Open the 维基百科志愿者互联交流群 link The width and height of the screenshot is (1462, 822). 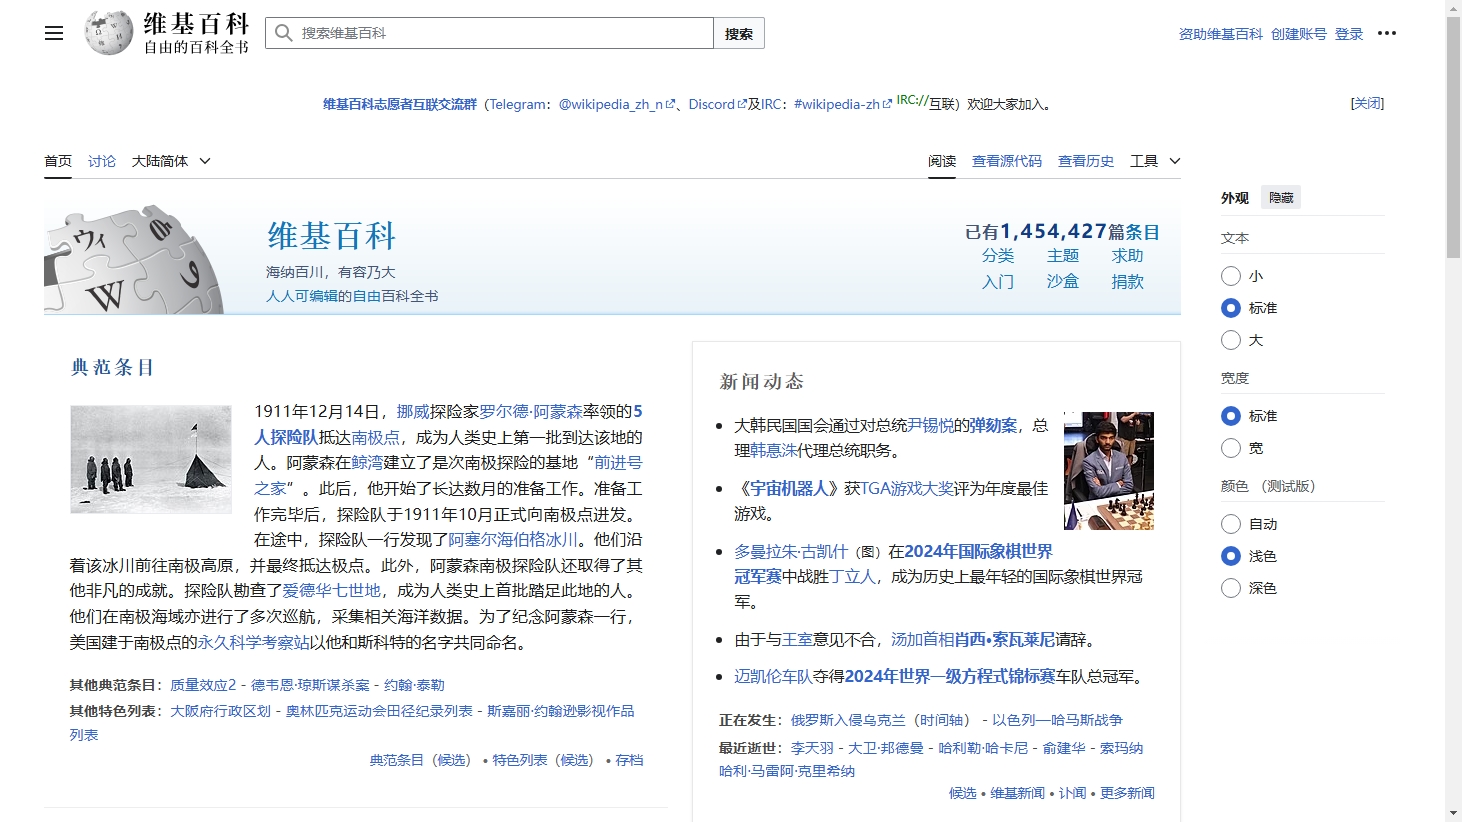click(400, 104)
